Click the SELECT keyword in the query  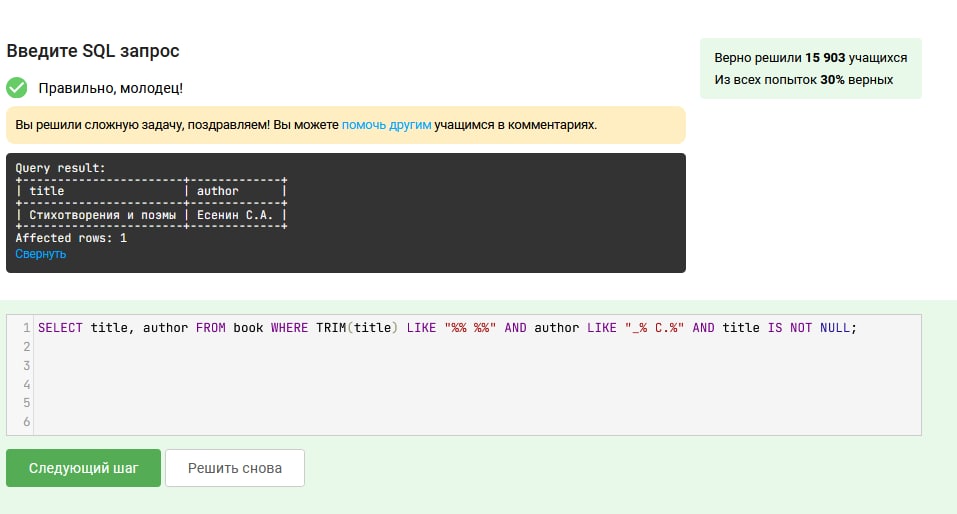pyautogui.click(x=60, y=328)
